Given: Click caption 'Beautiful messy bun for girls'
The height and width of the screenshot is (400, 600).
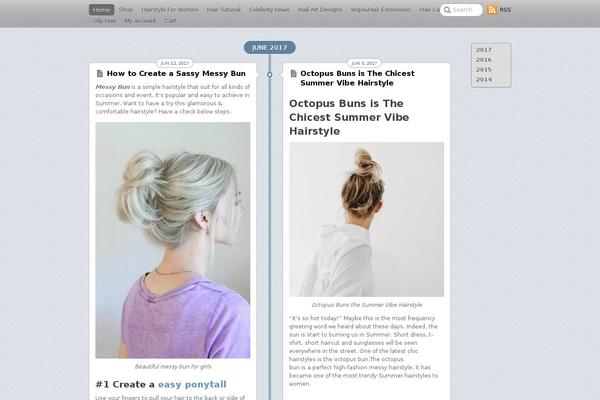Looking at the screenshot, I should point(173,366).
